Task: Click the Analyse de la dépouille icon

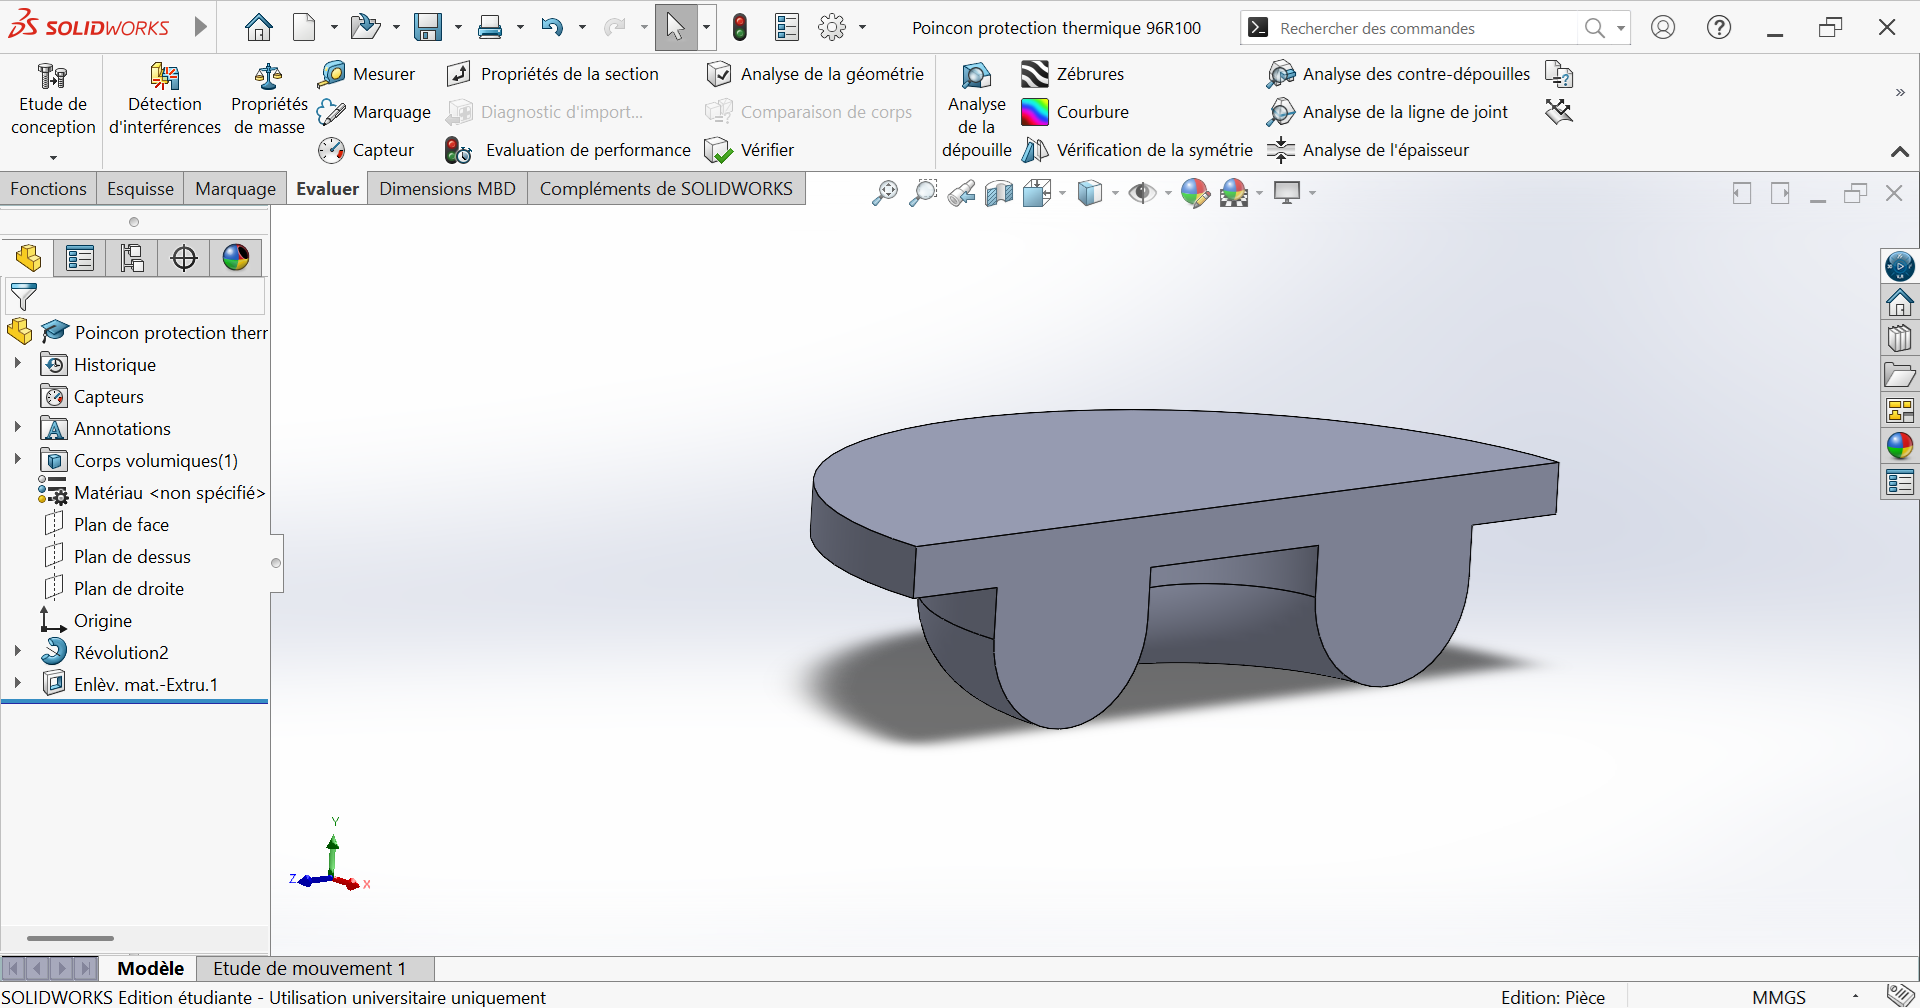Action: 976,76
